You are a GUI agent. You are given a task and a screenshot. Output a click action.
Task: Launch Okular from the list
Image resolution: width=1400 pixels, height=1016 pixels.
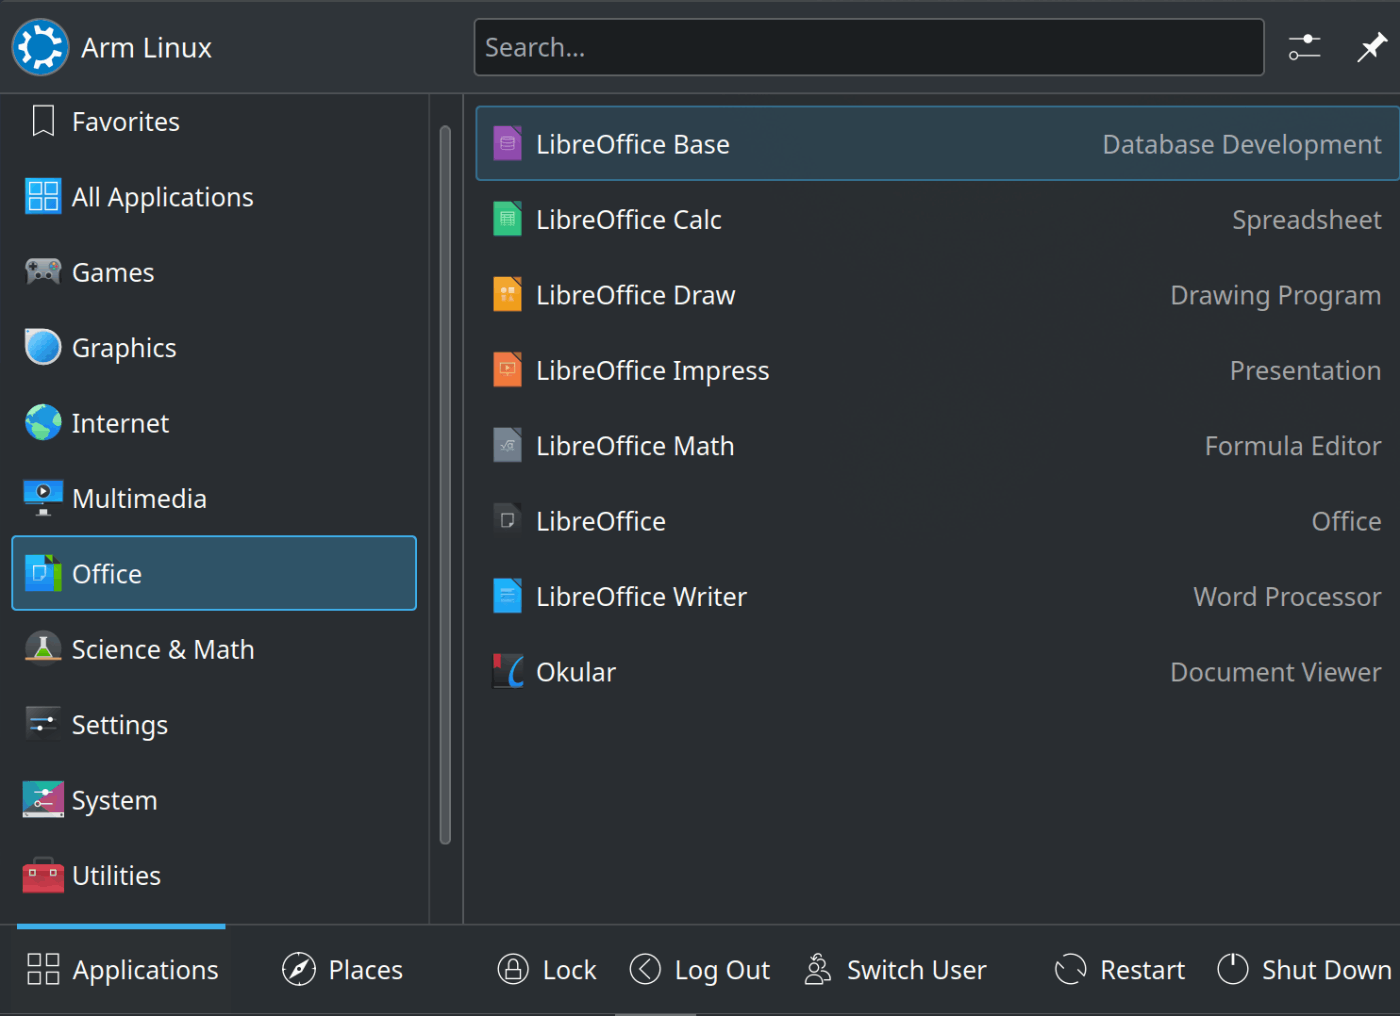[x=937, y=672]
